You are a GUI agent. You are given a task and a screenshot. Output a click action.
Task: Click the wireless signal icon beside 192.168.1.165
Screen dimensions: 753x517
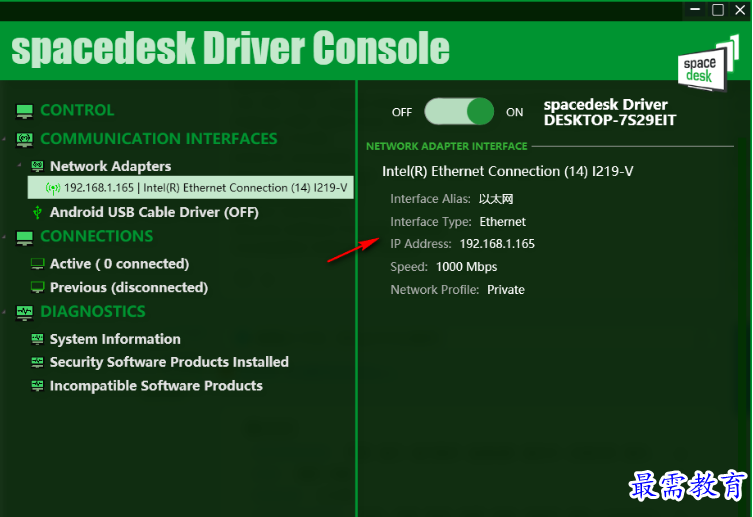coord(53,188)
